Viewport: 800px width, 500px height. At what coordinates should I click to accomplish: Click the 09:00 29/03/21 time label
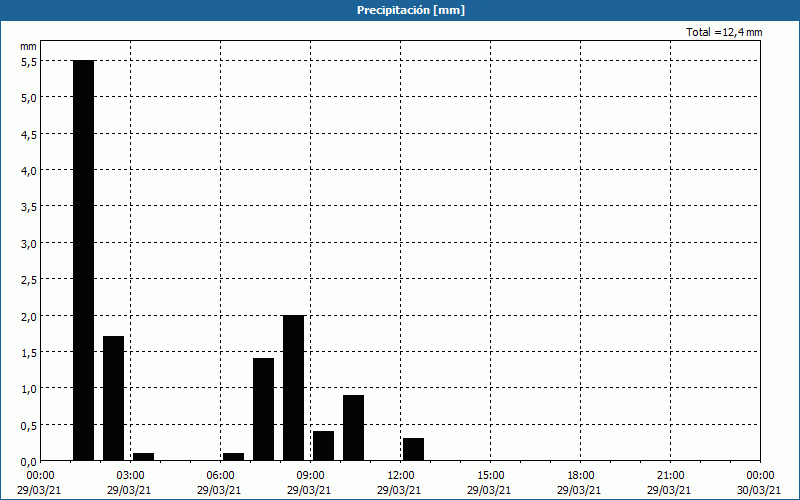tap(309, 483)
